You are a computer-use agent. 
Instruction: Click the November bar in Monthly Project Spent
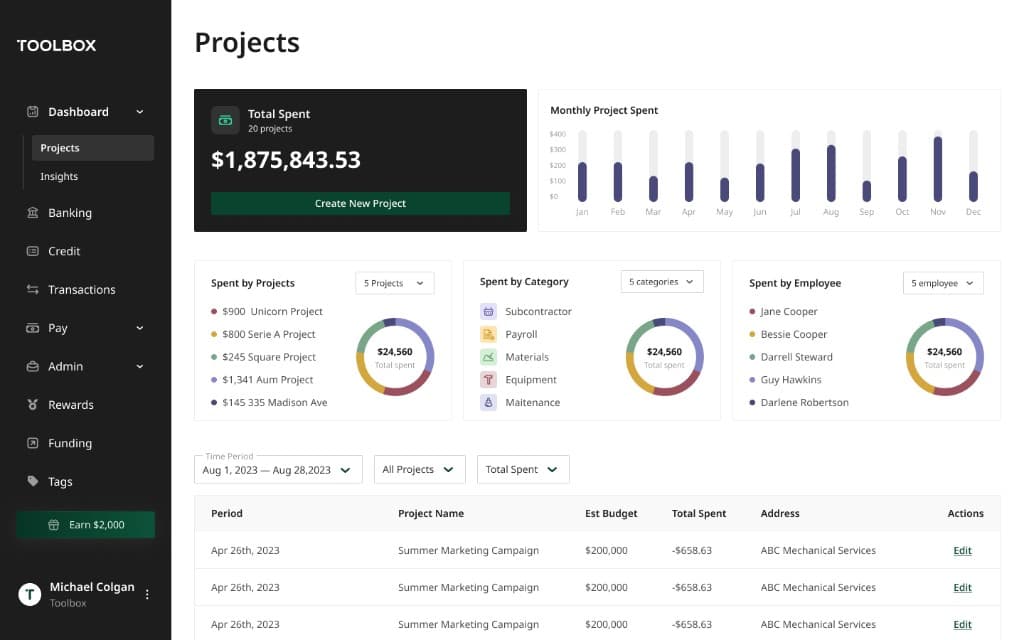938,166
